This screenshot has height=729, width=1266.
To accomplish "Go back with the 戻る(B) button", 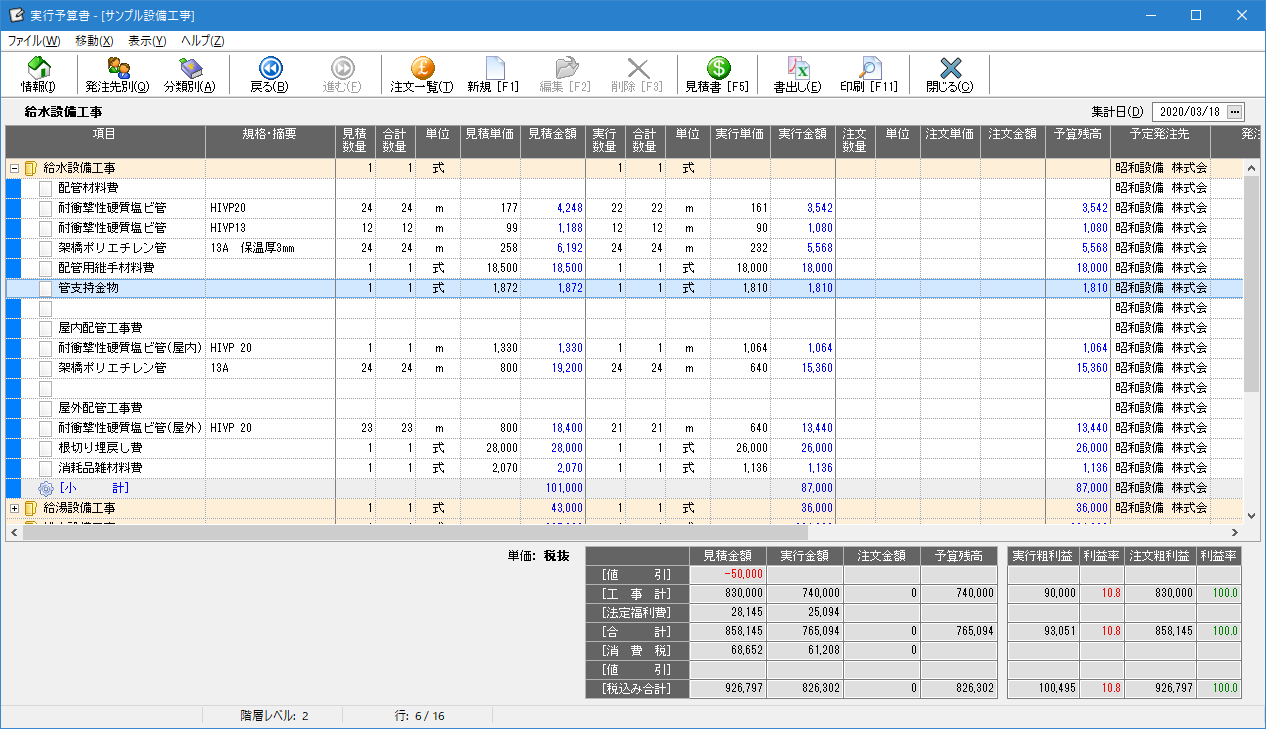I will click(x=269, y=74).
